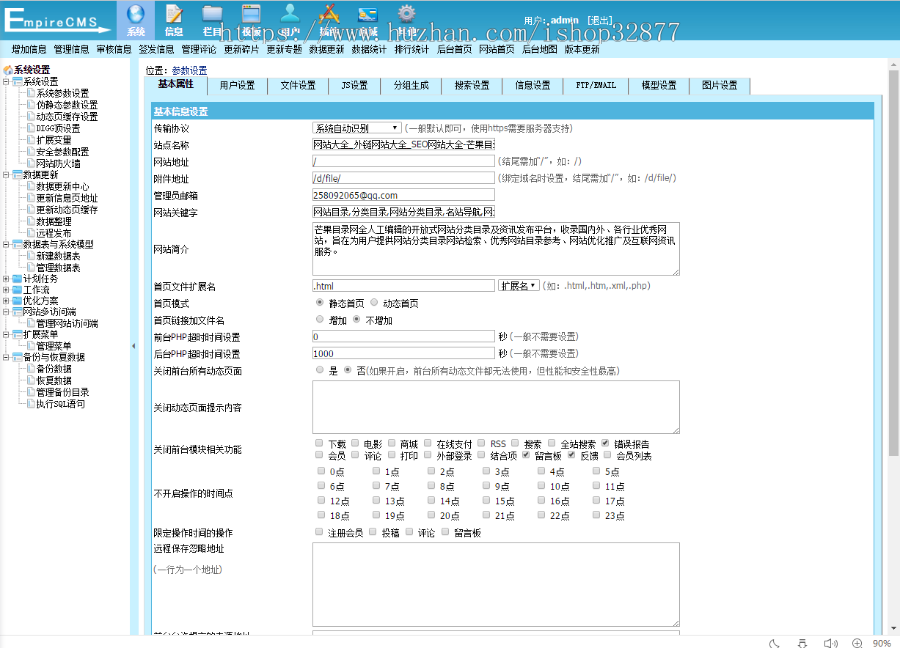
Task: Collapse the 备份与恢复数据 tree node
Action: 6,357
